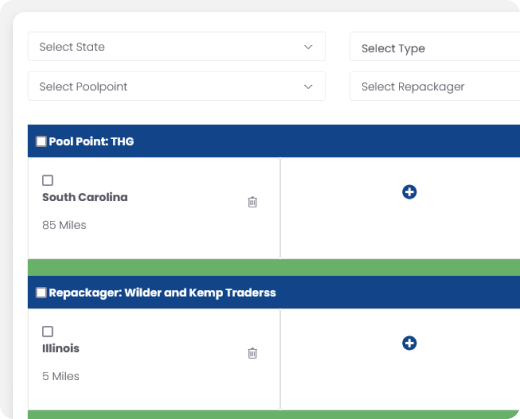Click the Select State chevron arrow
The height and width of the screenshot is (419, 520).
(x=308, y=47)
